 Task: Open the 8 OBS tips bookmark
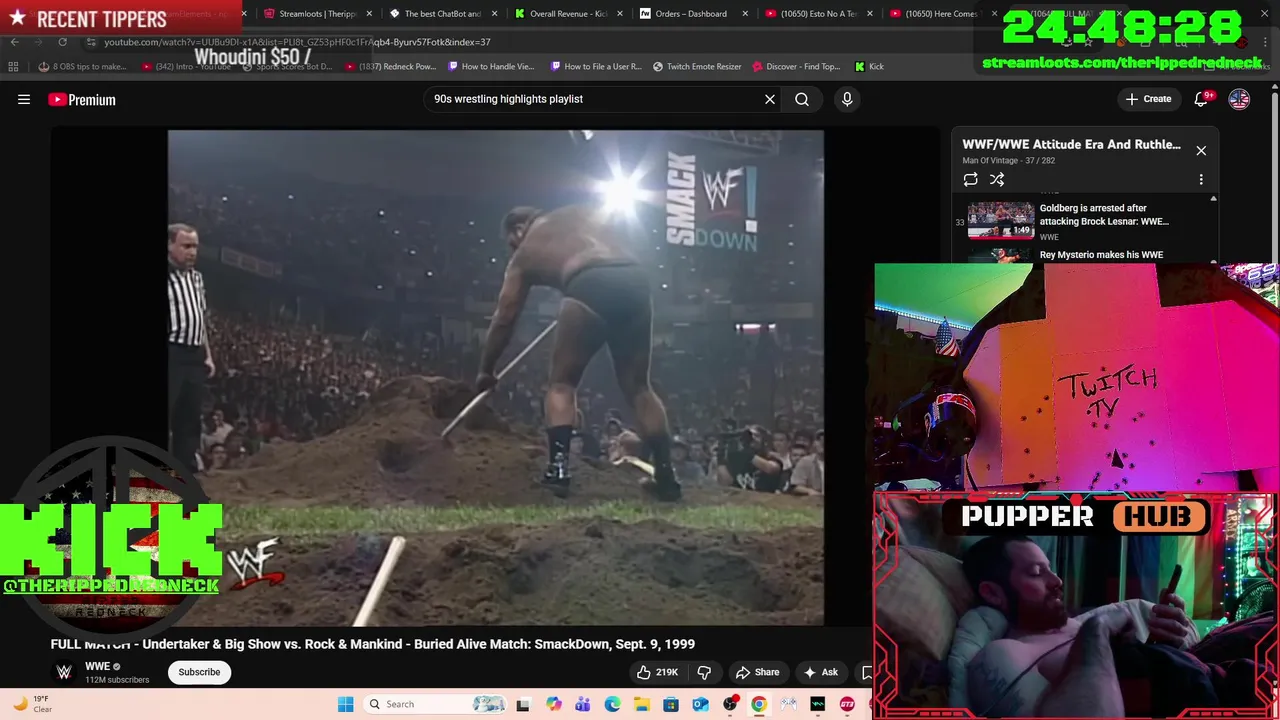coord(82,66)
